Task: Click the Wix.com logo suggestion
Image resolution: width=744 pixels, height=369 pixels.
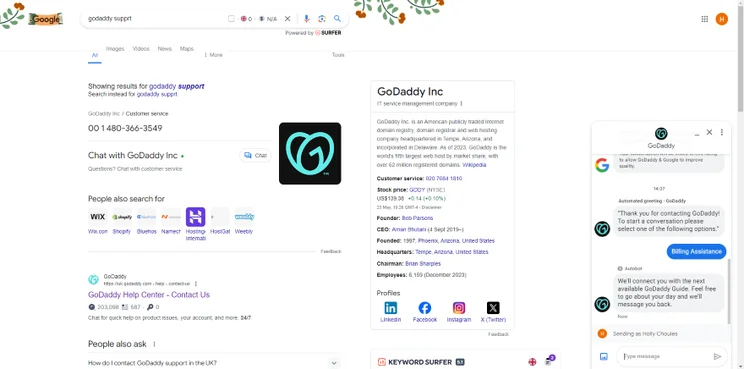Action: (x=98, y=217)
